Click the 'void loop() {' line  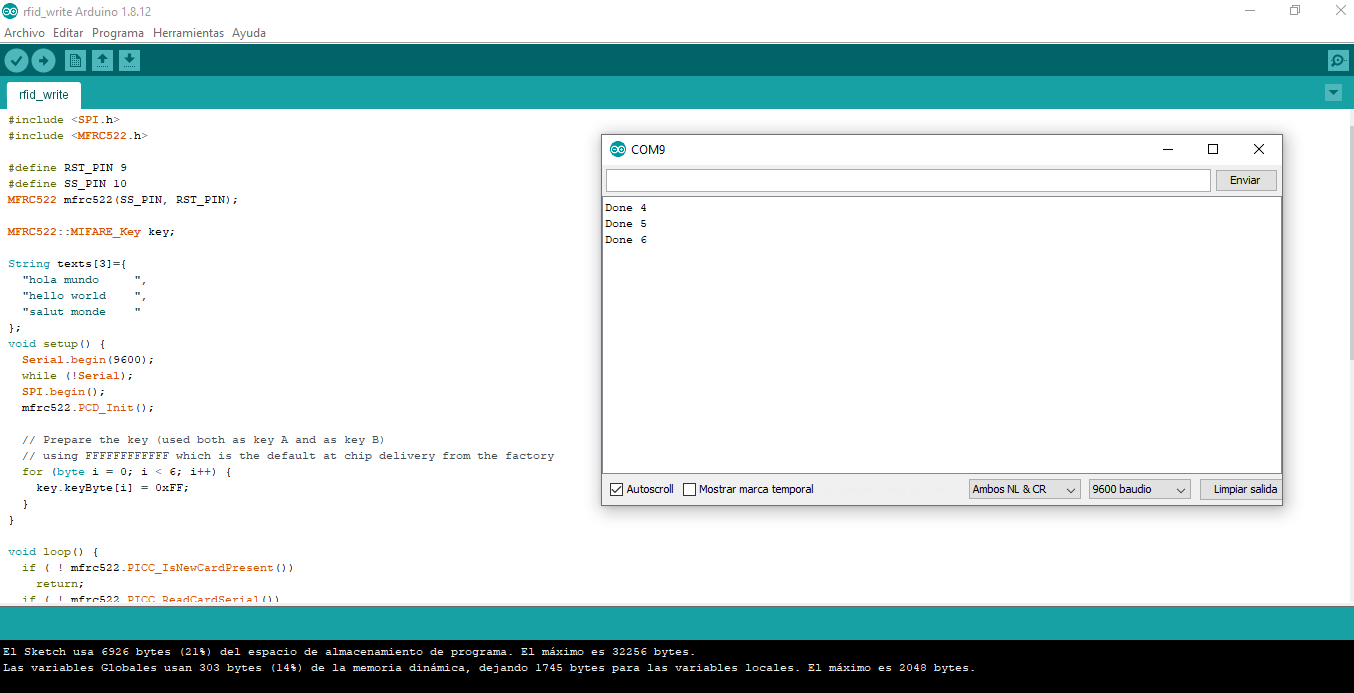point(53,552)
